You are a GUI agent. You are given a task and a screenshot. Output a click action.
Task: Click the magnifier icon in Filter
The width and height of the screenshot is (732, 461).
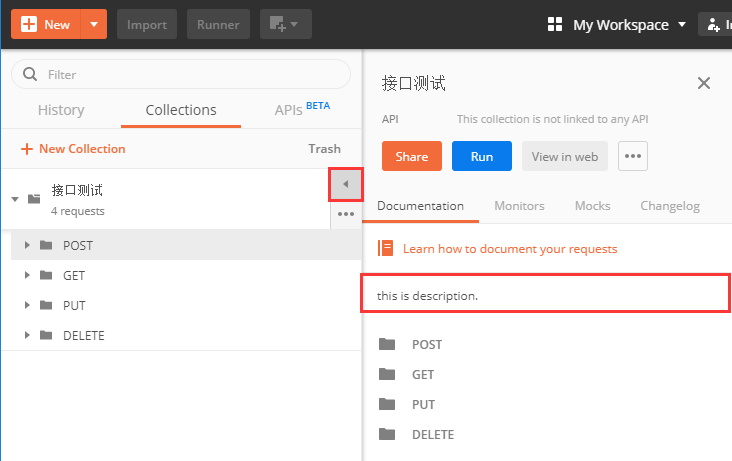pos(30,74)
